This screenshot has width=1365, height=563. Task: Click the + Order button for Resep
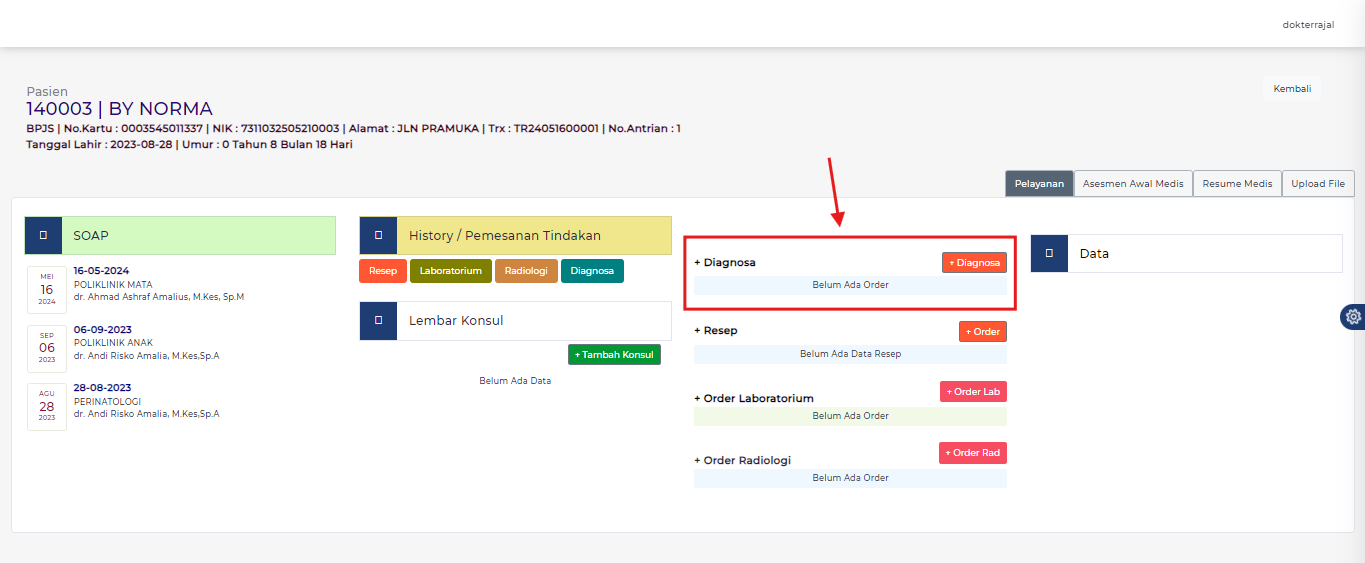tap(982, 331)
